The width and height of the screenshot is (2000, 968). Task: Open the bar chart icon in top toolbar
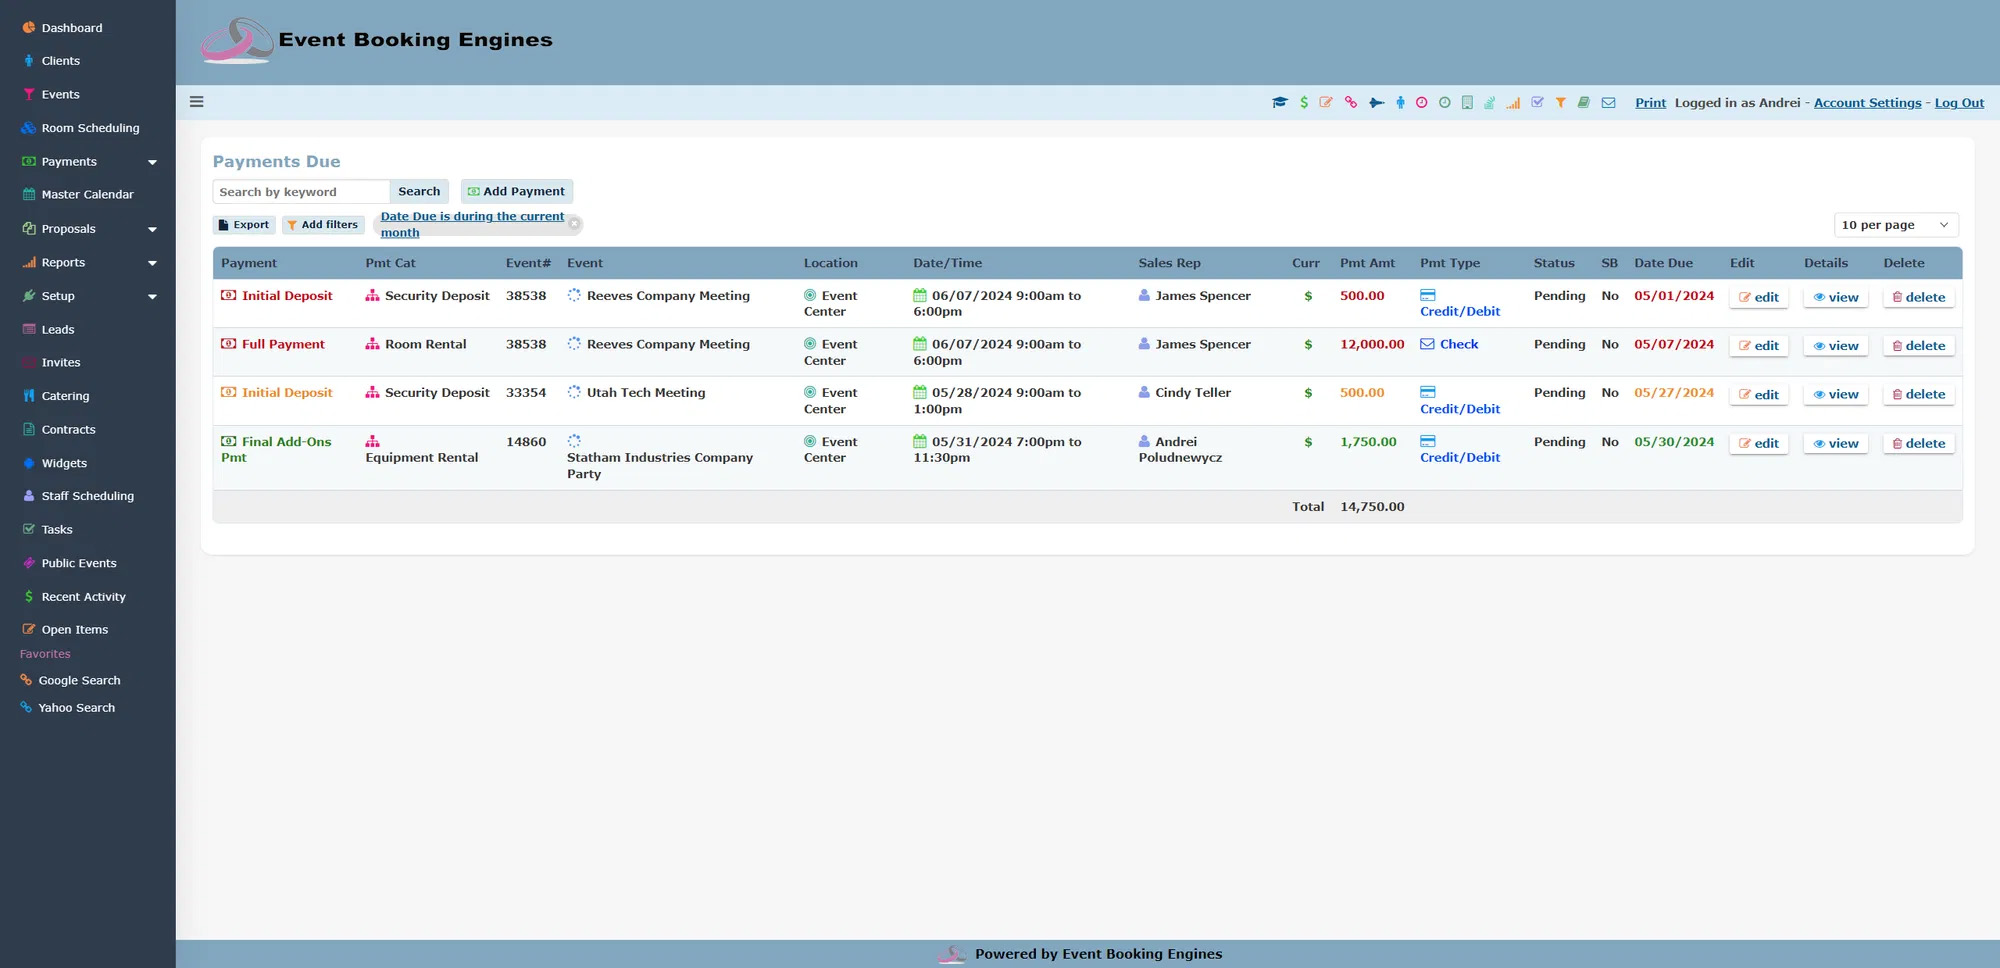tap(1514, 102)
